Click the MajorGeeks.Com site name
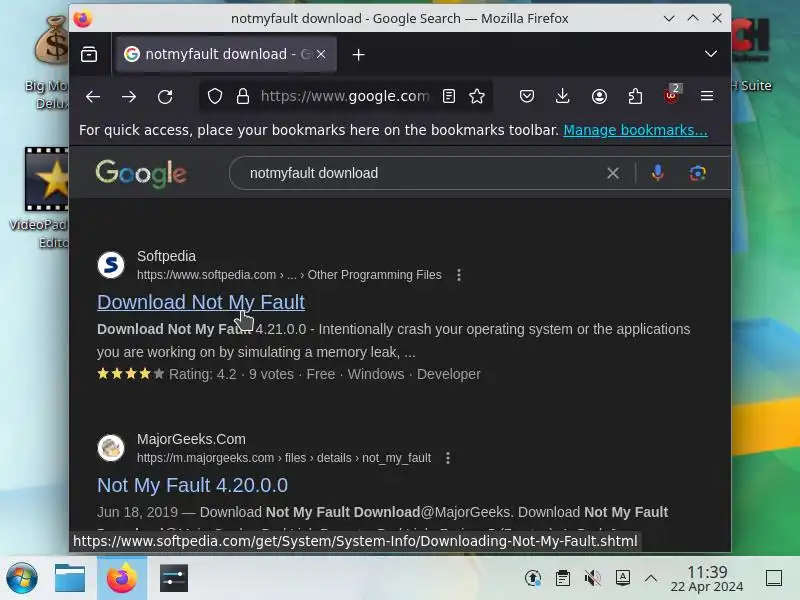Image resolution: width=800 pixels, height=600 pixels. pos(191,439)
